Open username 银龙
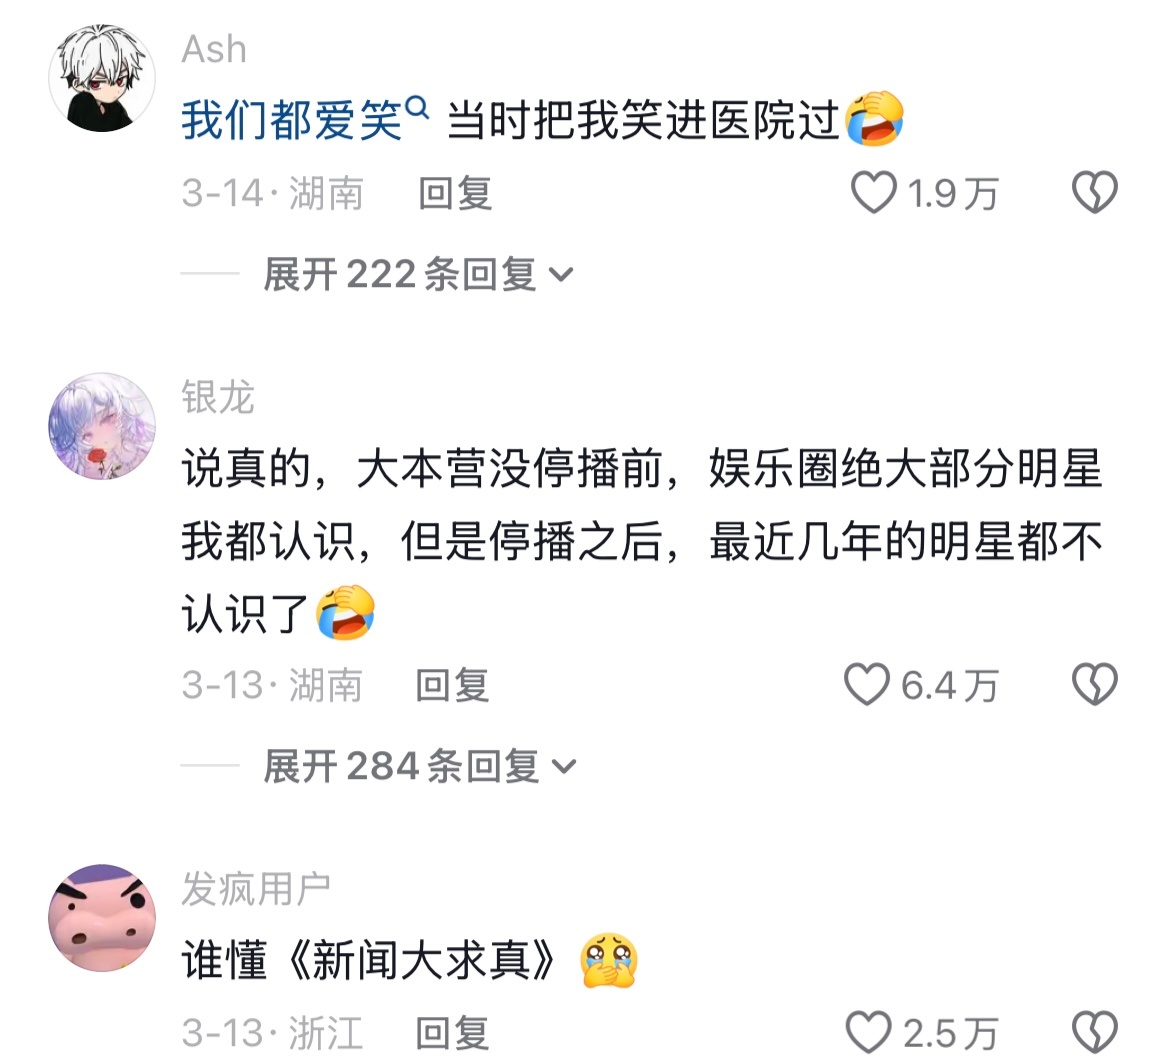 pos(218,397)
